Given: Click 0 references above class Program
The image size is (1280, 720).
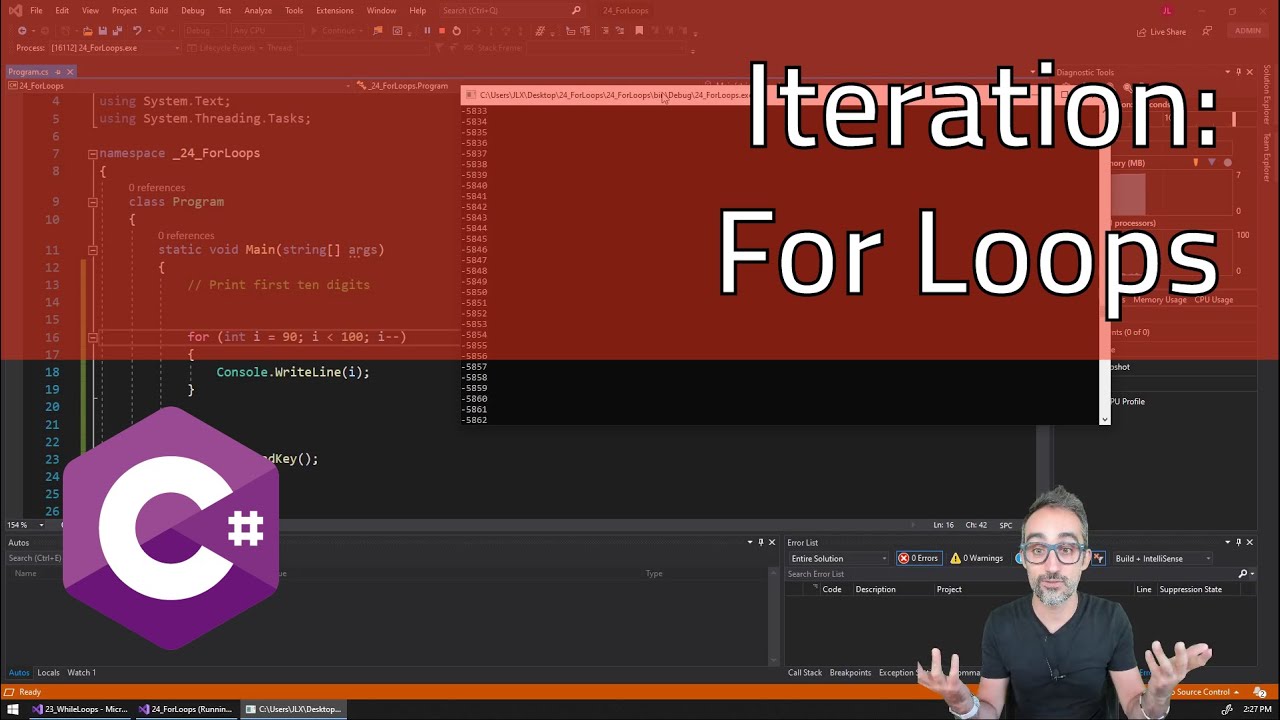Looking at the screenshot, I should click(x=156, y=188).
